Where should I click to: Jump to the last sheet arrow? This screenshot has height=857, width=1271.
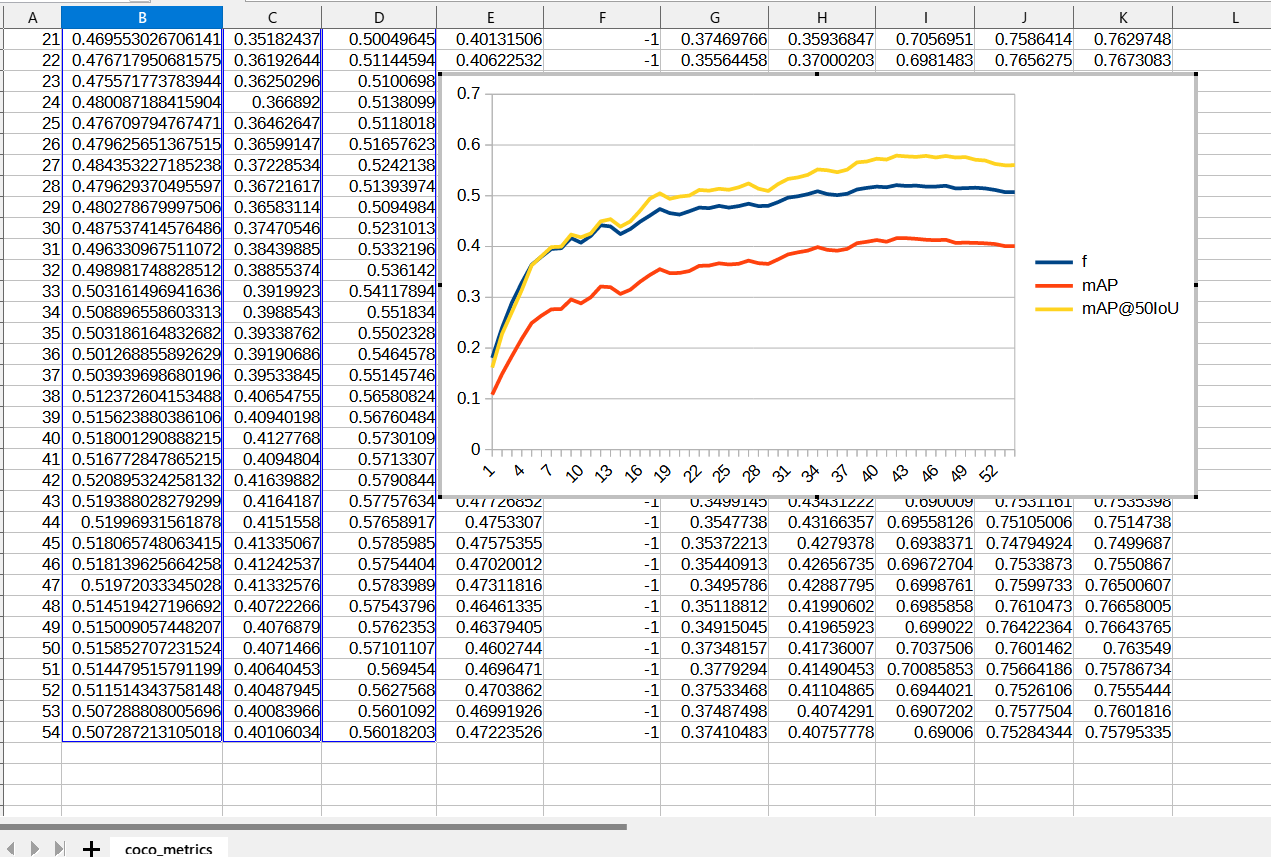click(x=59, y=848)
